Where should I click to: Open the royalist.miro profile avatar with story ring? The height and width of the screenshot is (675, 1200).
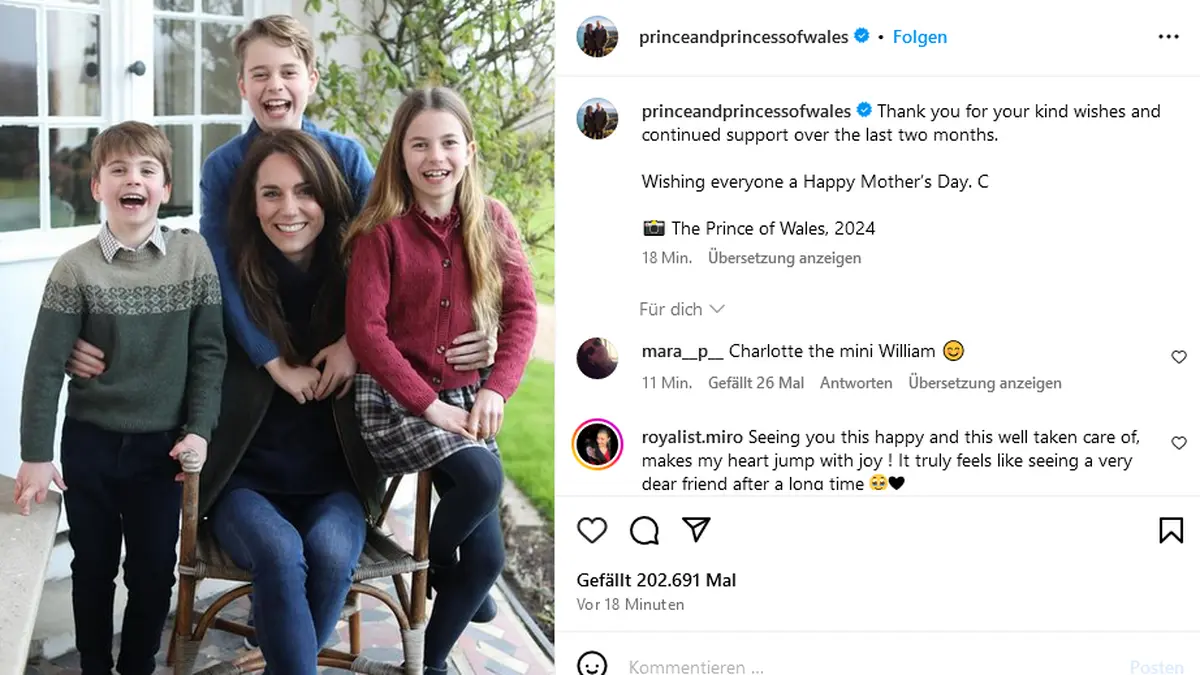[x=597, y=445]
